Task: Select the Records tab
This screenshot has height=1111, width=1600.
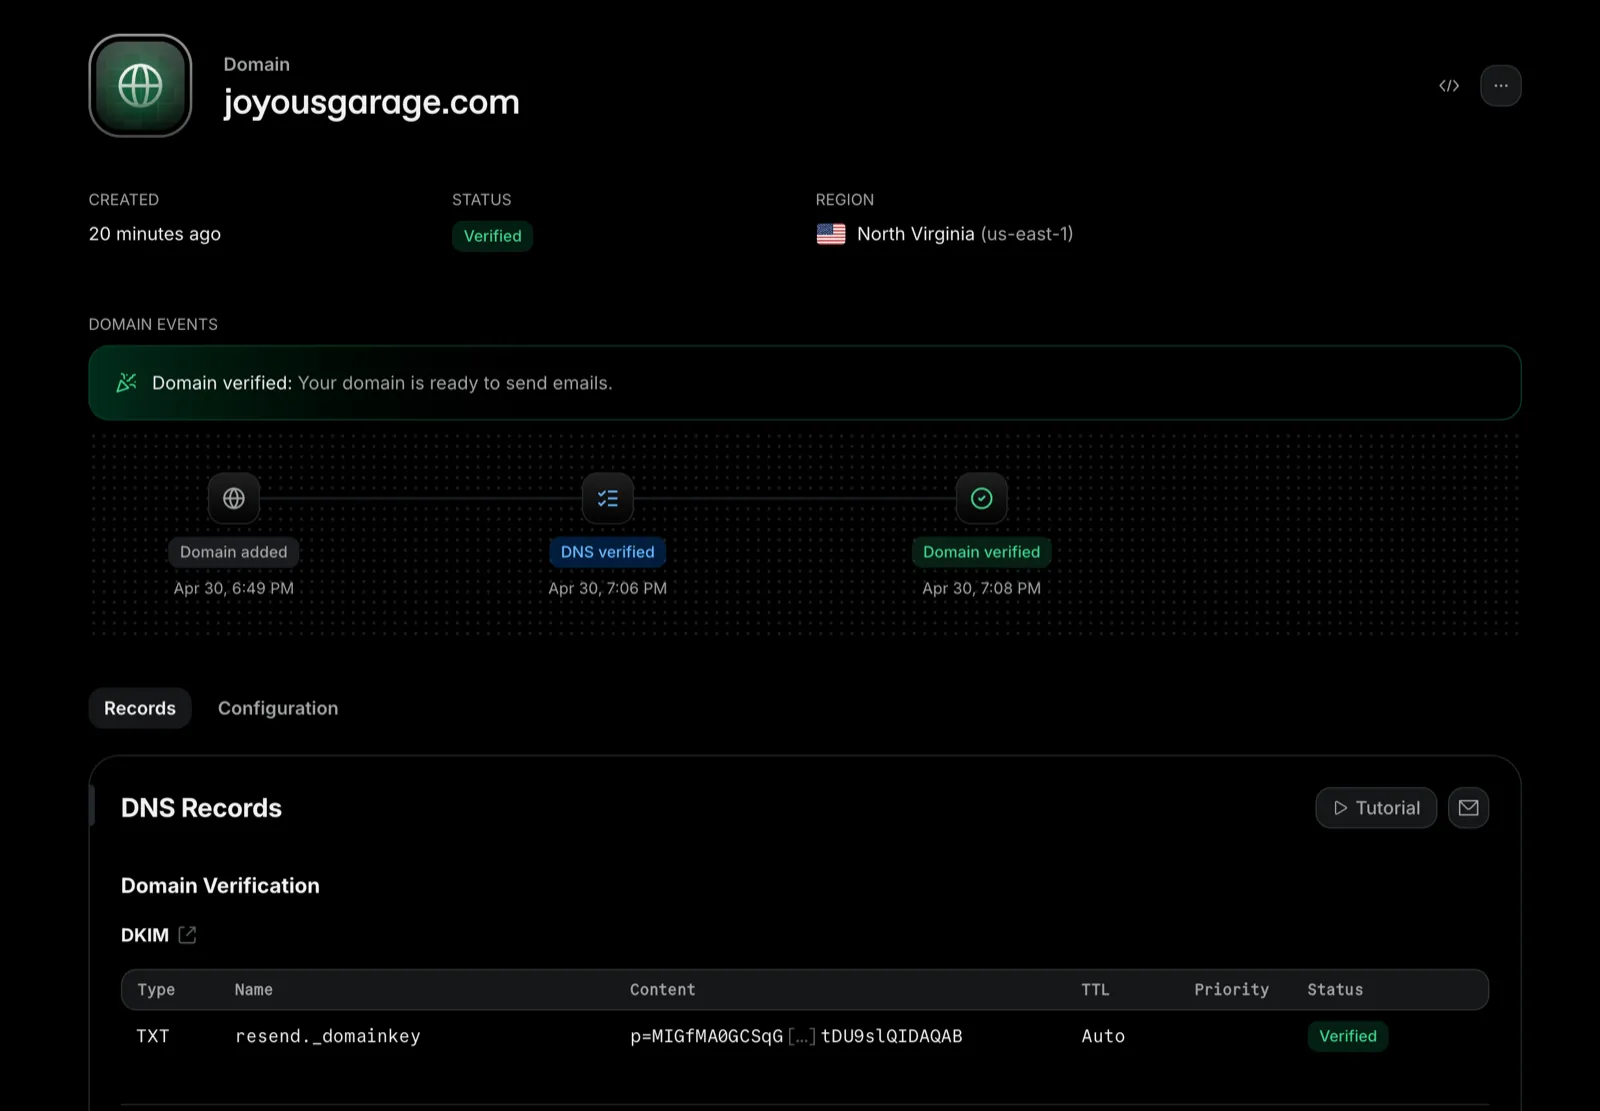Action: pyautogui.click(x=140, y=708)
